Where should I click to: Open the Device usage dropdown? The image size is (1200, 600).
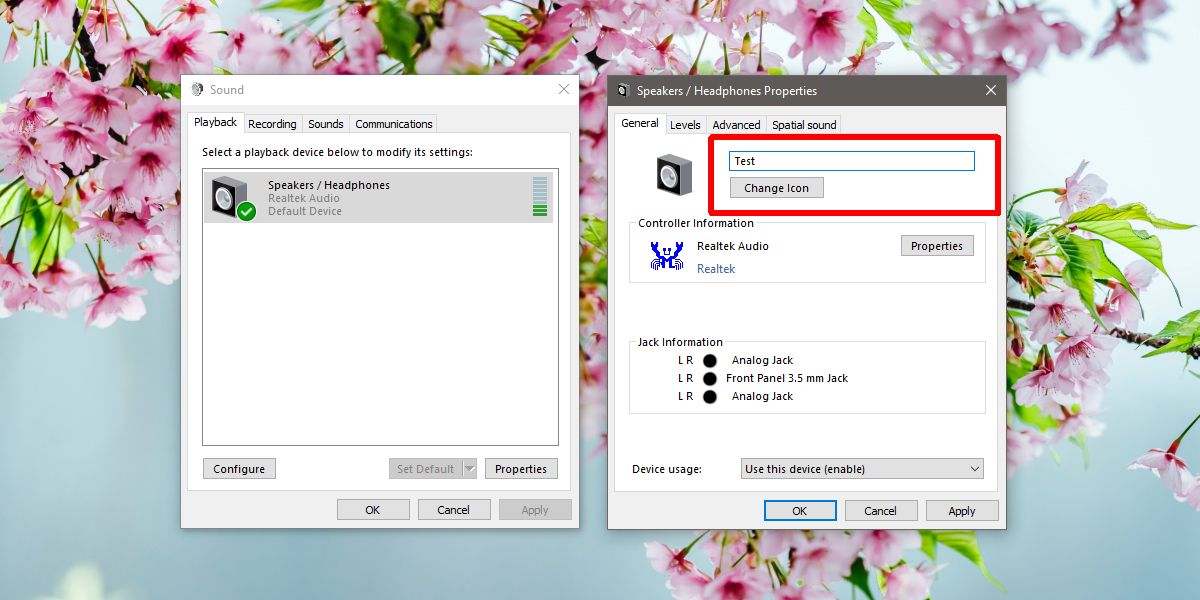[863, 469]
